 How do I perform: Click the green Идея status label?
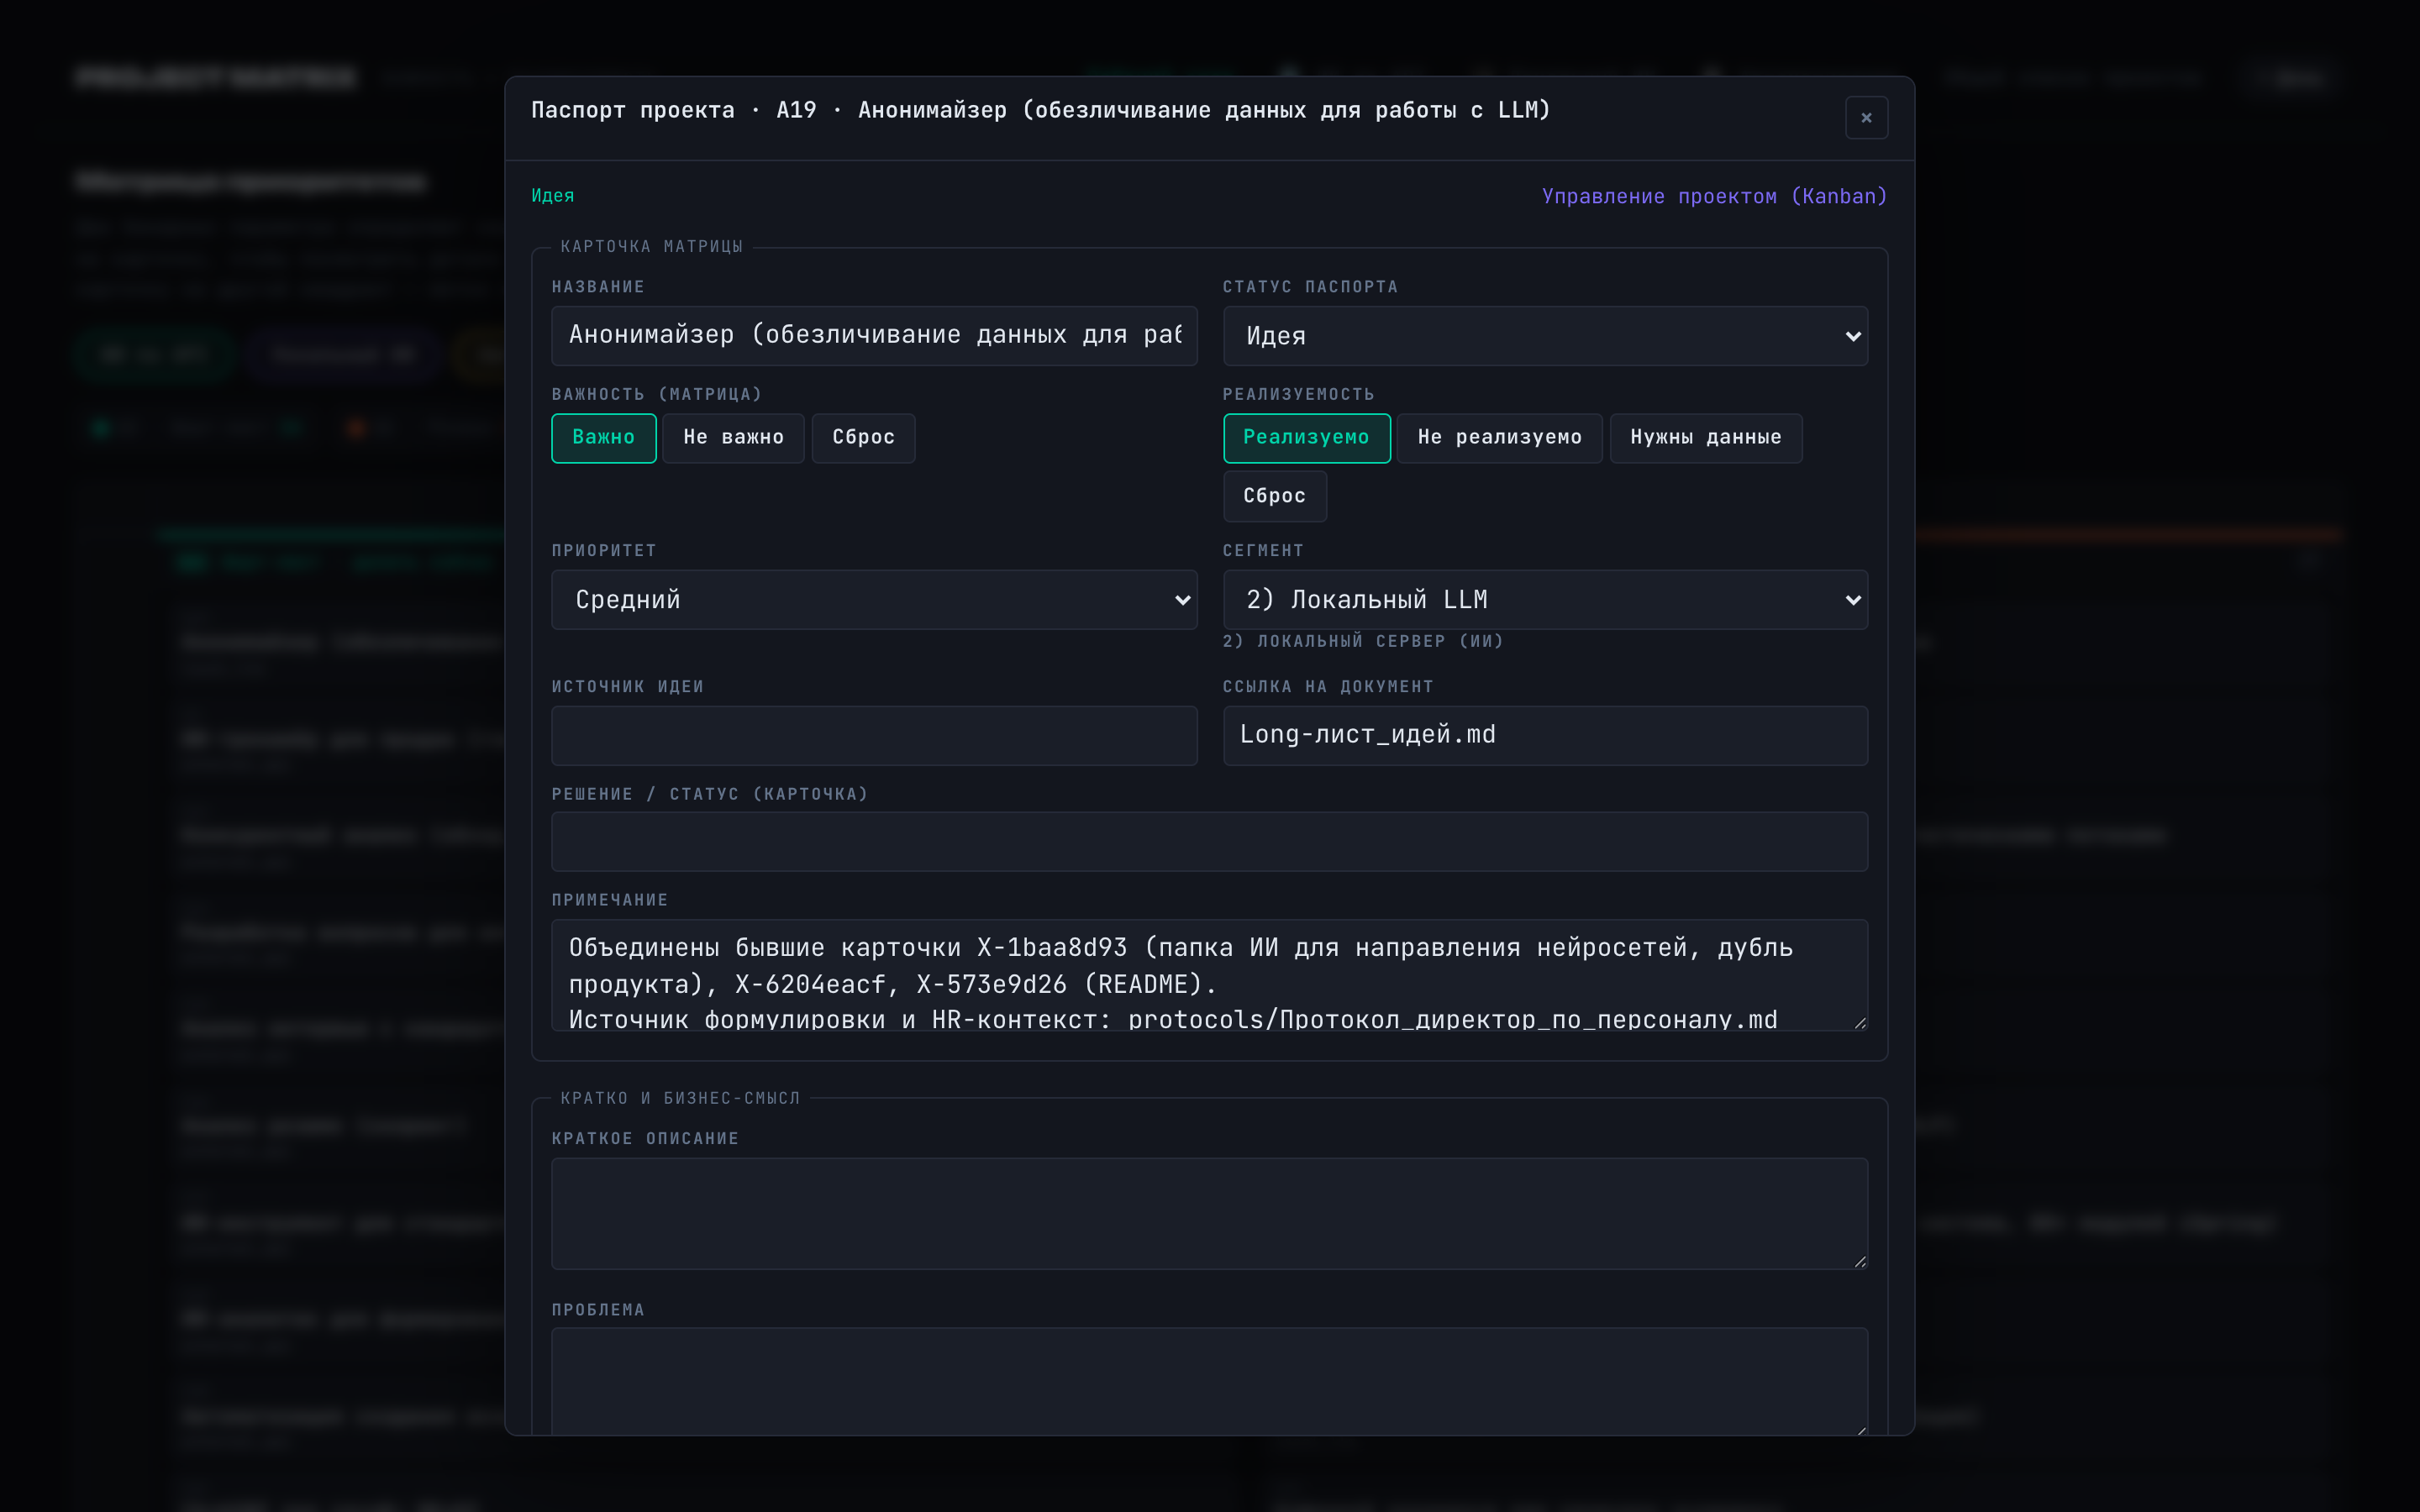(552, 196)
